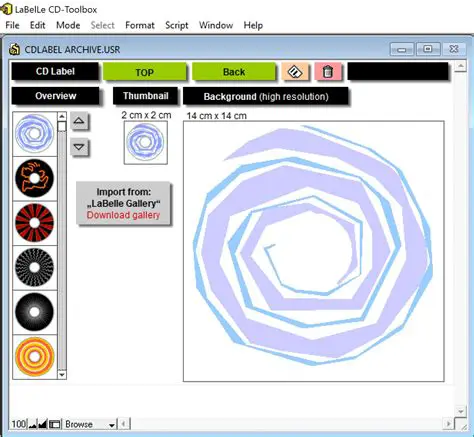Image resolution: width=474 pixels, height=437 pixels.
Task: Open the Format menu
Action: point(140,25)
